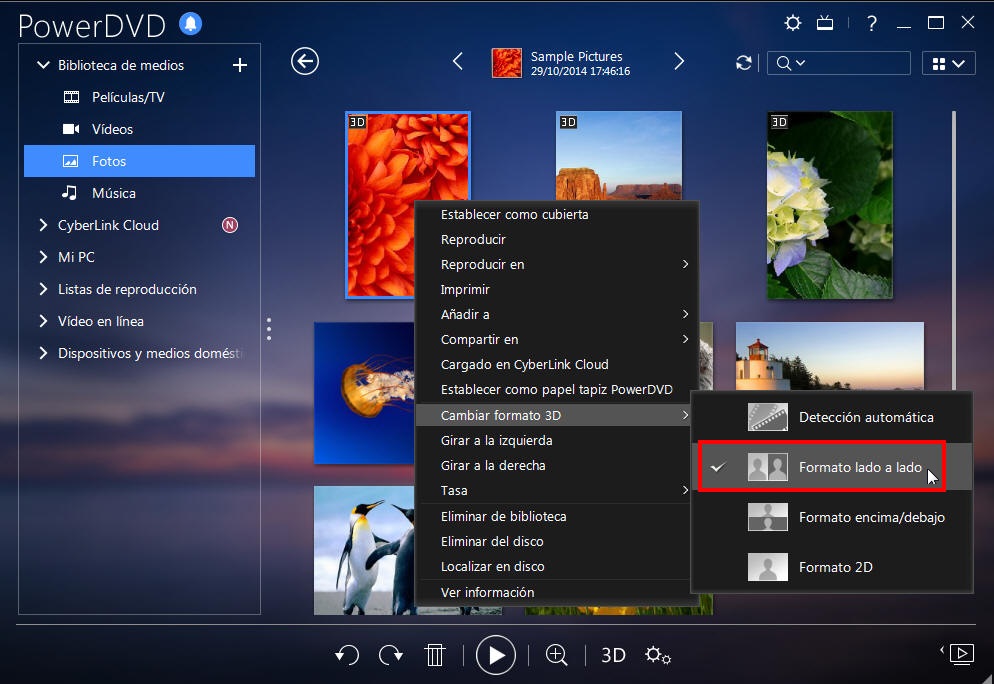Choose Girar a la izquierda
Viewport: 994px width, 684px height.
click(553, 441)
